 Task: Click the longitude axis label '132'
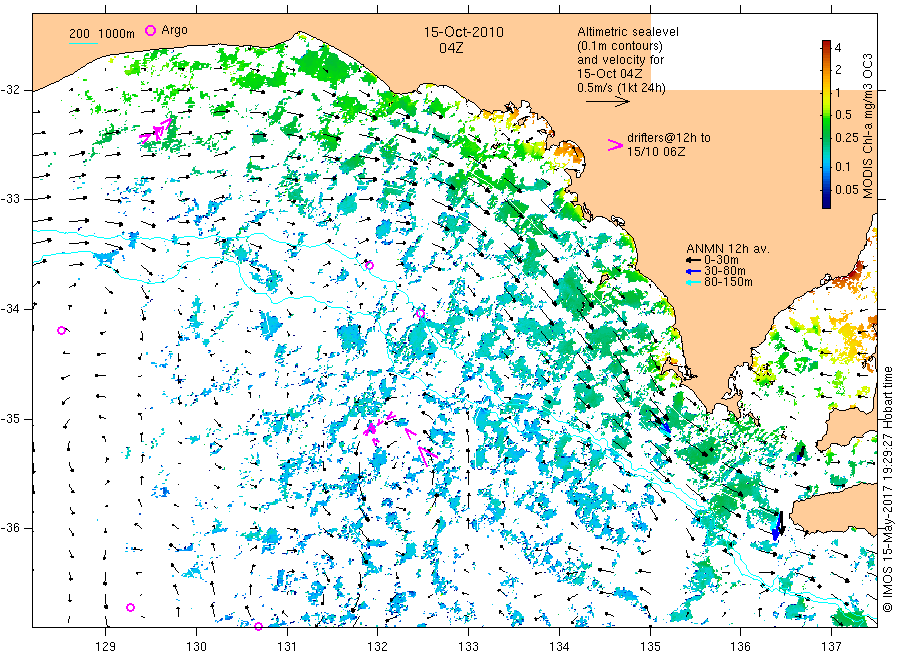378,647
